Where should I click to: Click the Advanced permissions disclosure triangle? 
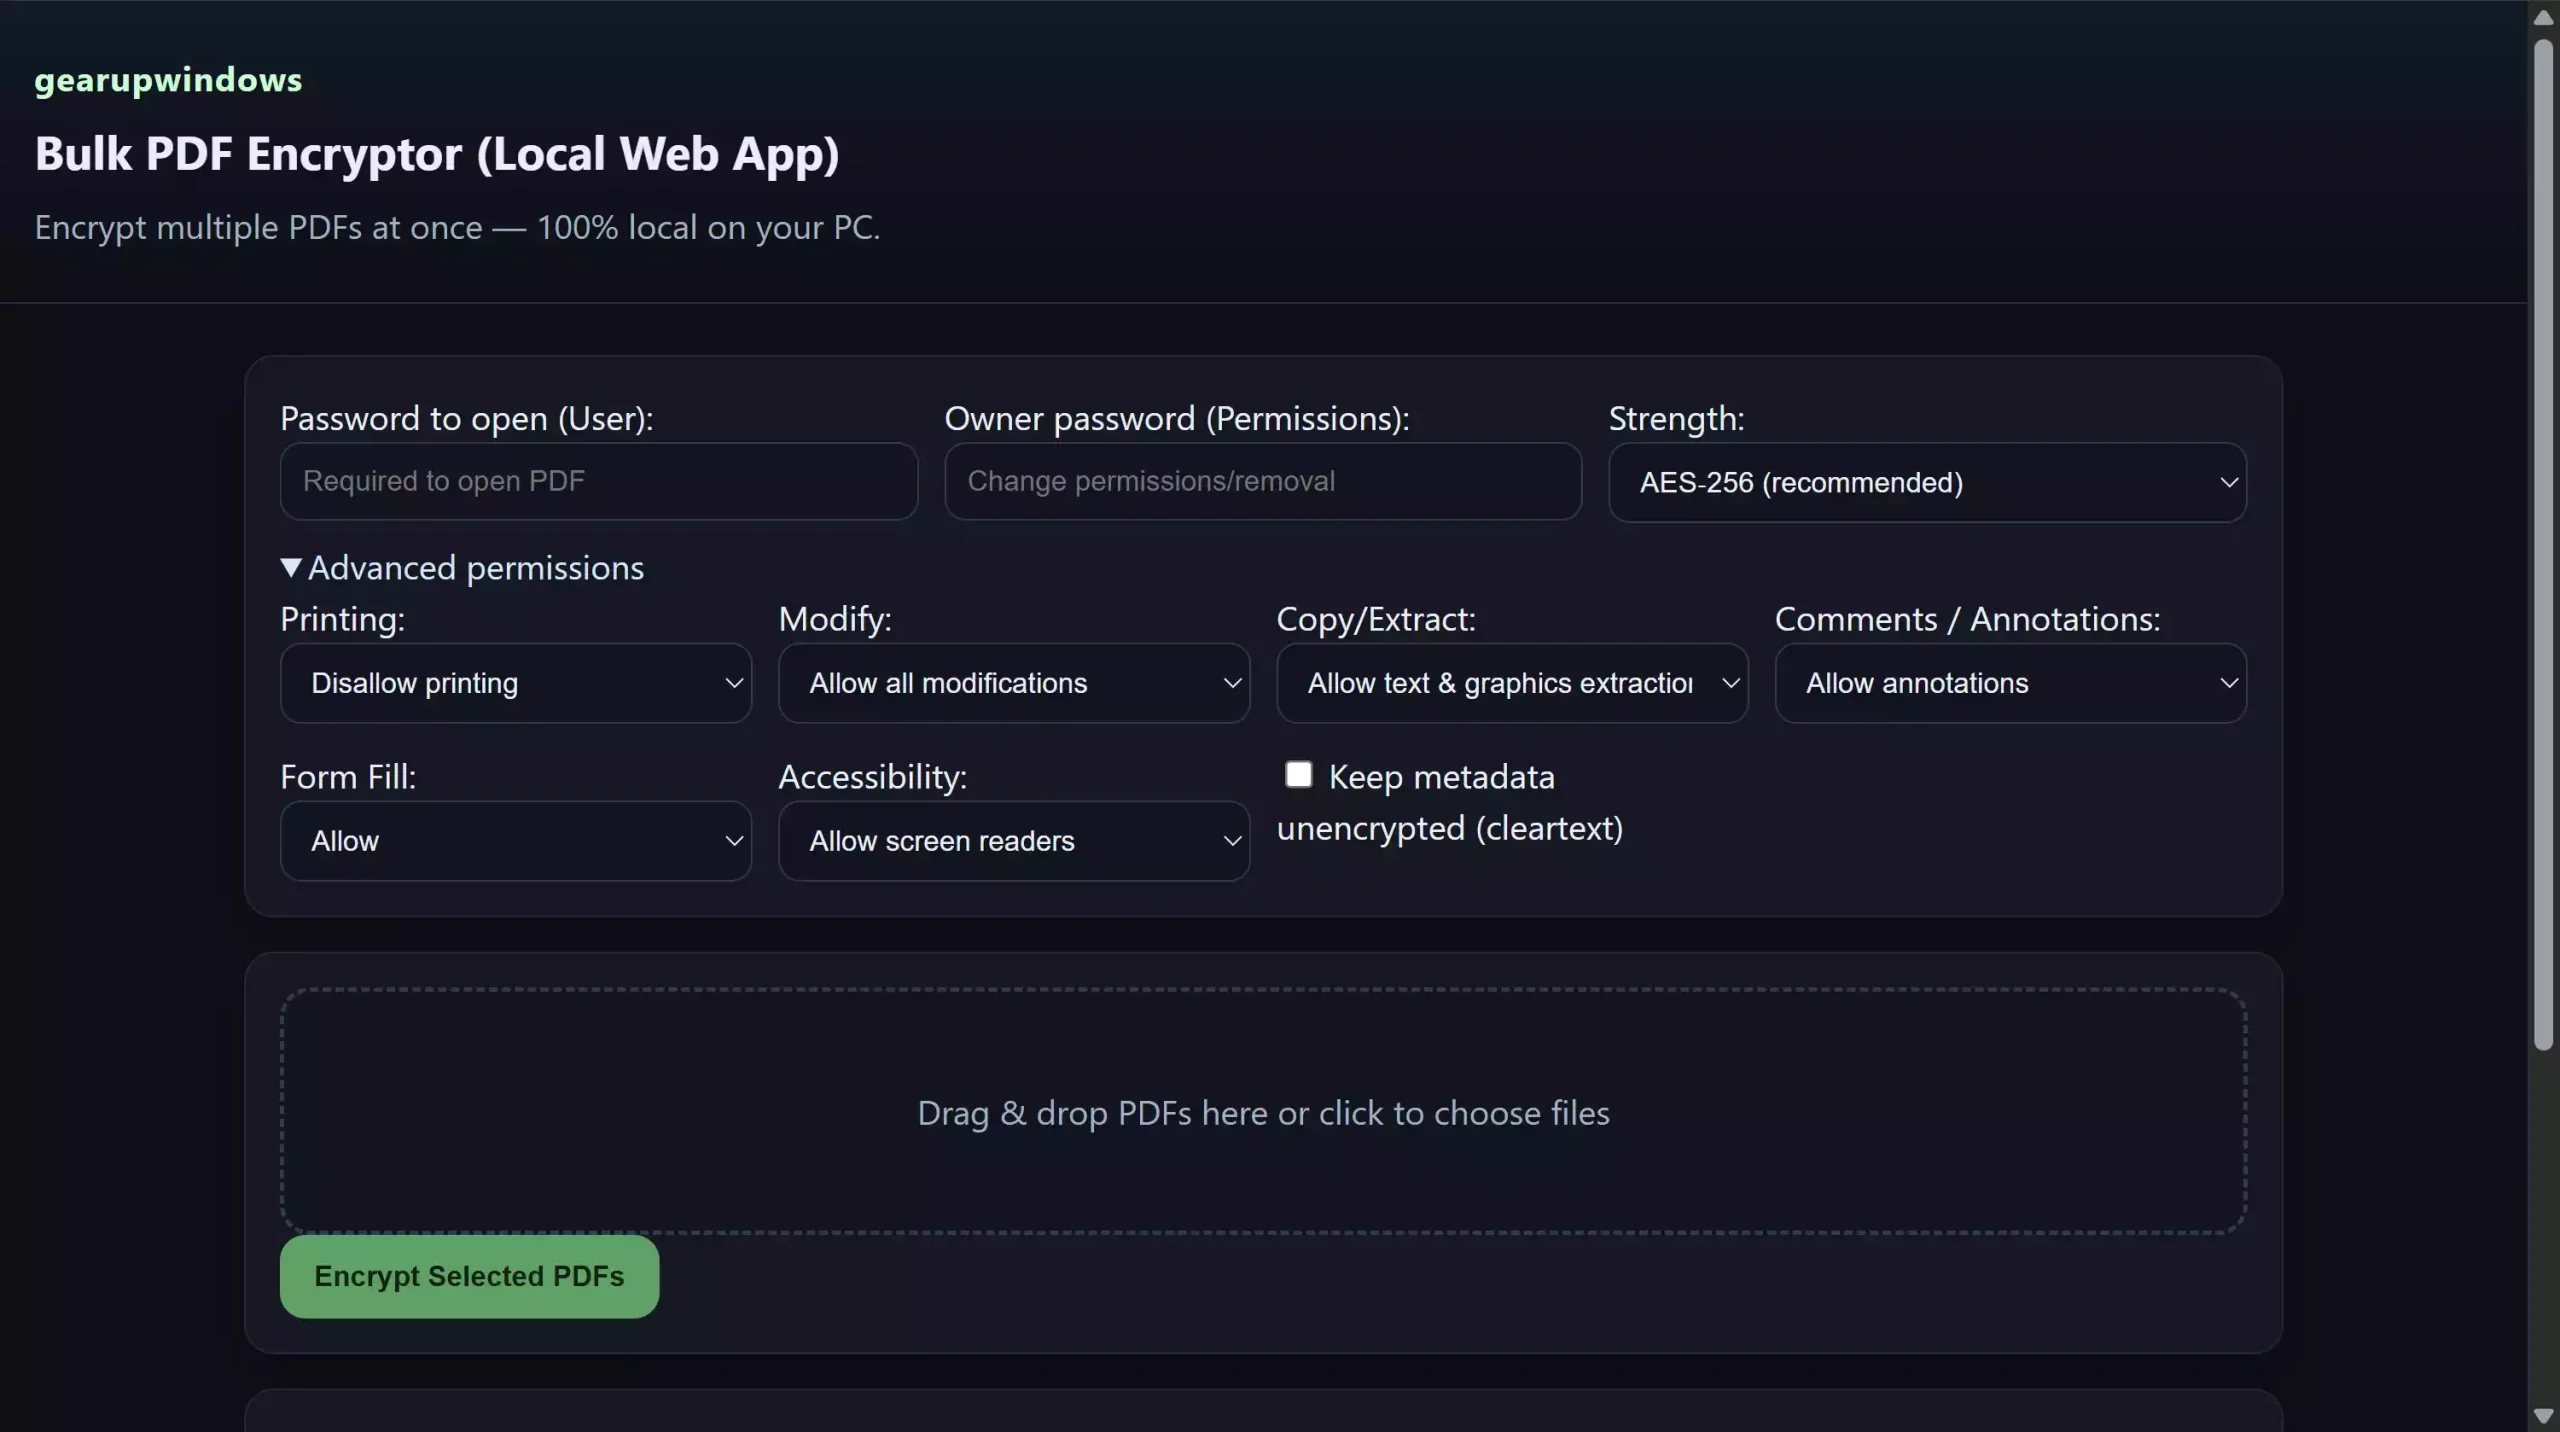[x=290, y=567]
